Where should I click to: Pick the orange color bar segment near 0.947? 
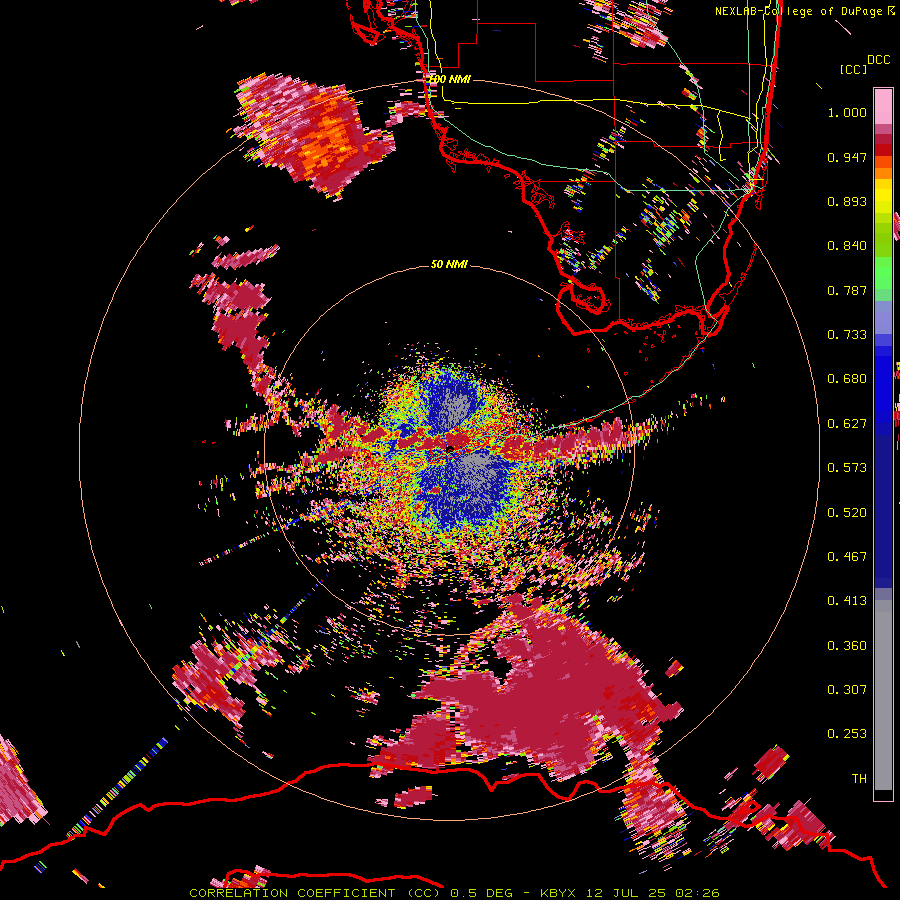click(x=883, y=162)
